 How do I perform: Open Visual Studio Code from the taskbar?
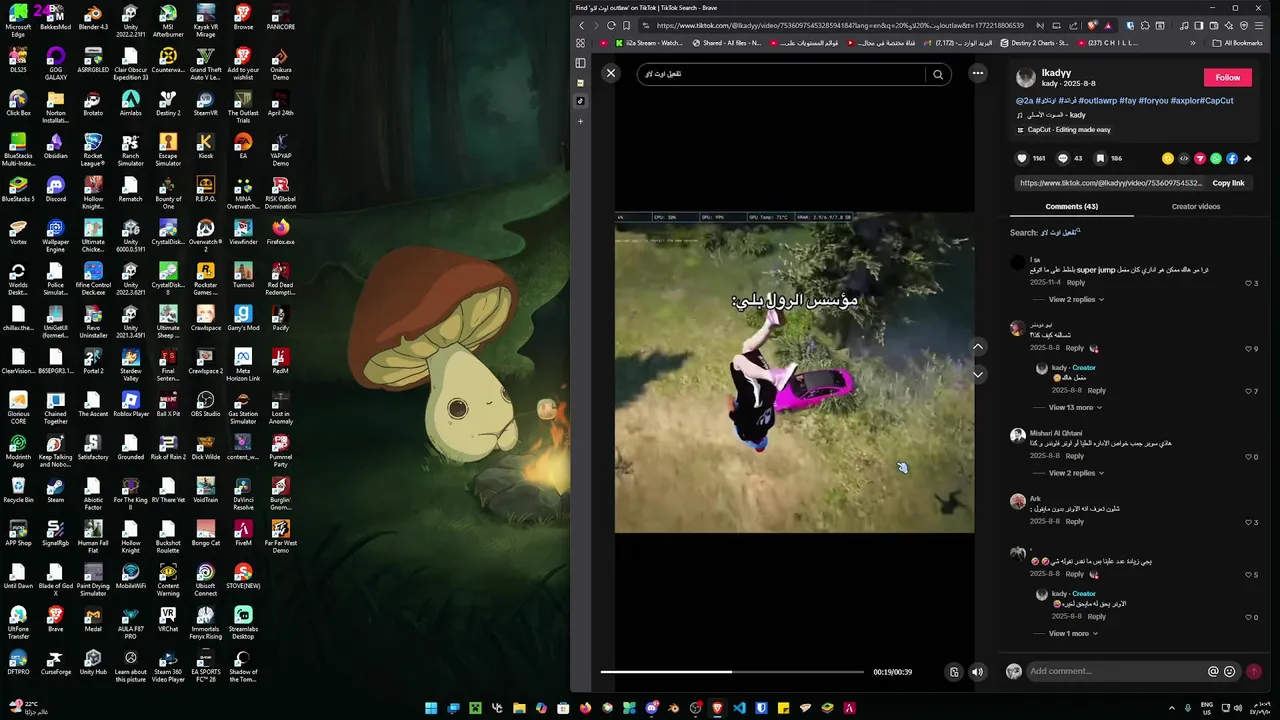740,708
